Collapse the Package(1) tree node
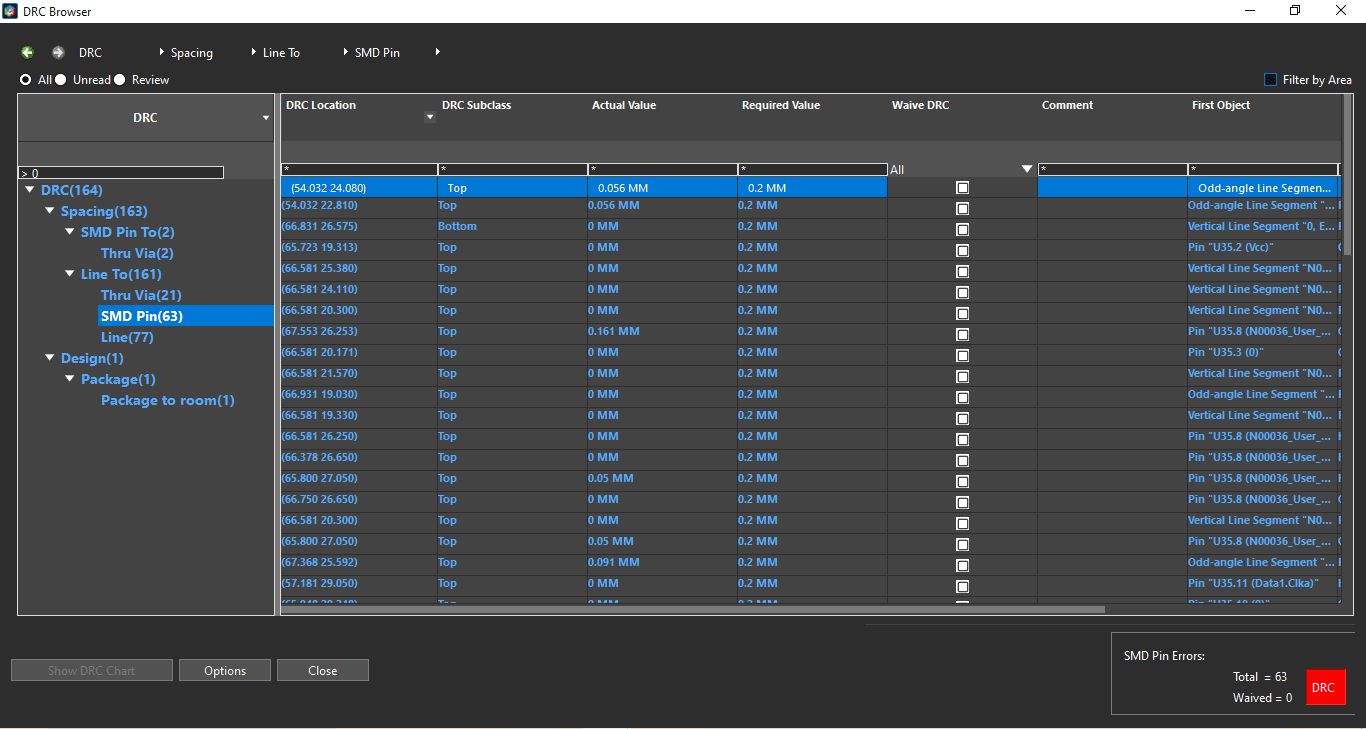 click(70, 379)
